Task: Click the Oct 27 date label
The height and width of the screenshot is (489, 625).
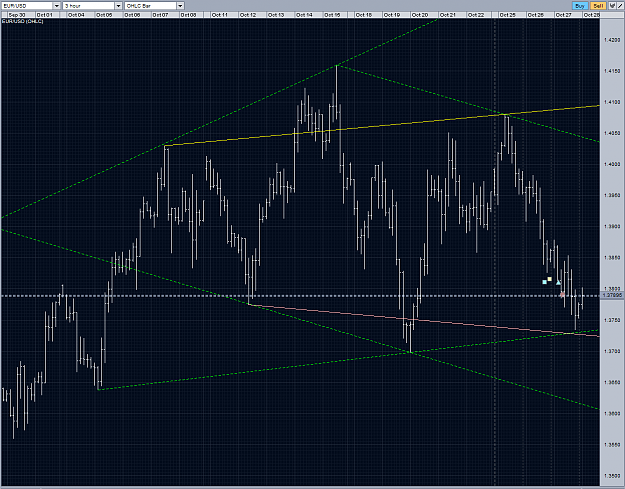Action: tap(563, 15)
